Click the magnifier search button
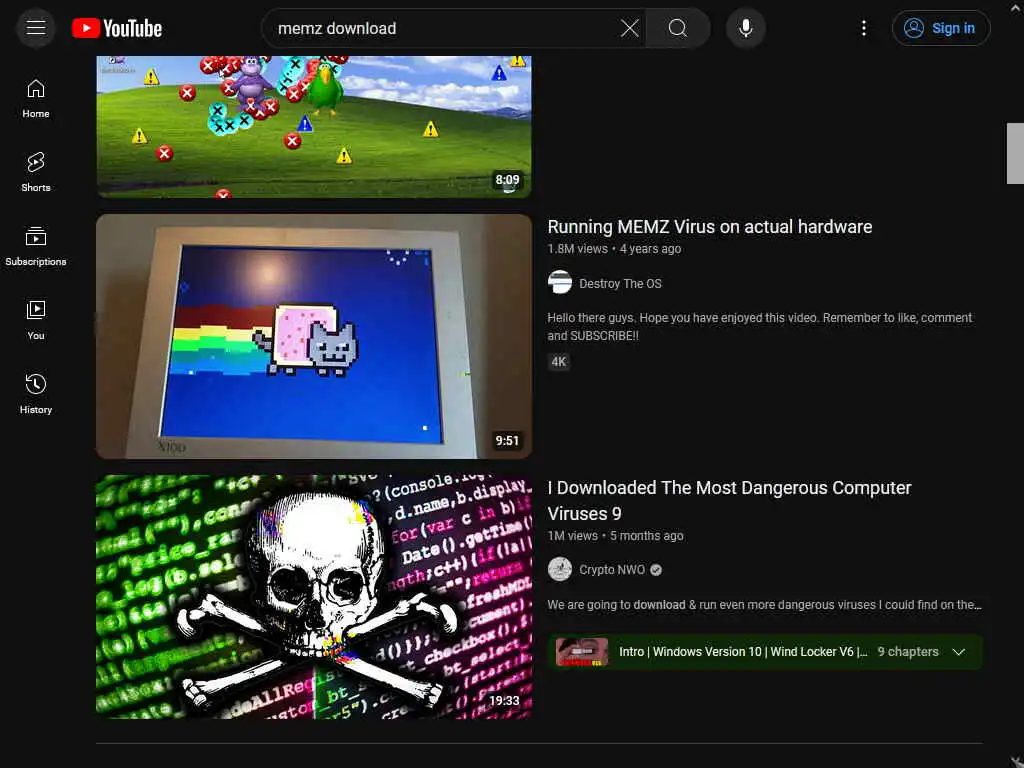The width and height of the screenshot is (1024, 768). click(x=678, y=28)
